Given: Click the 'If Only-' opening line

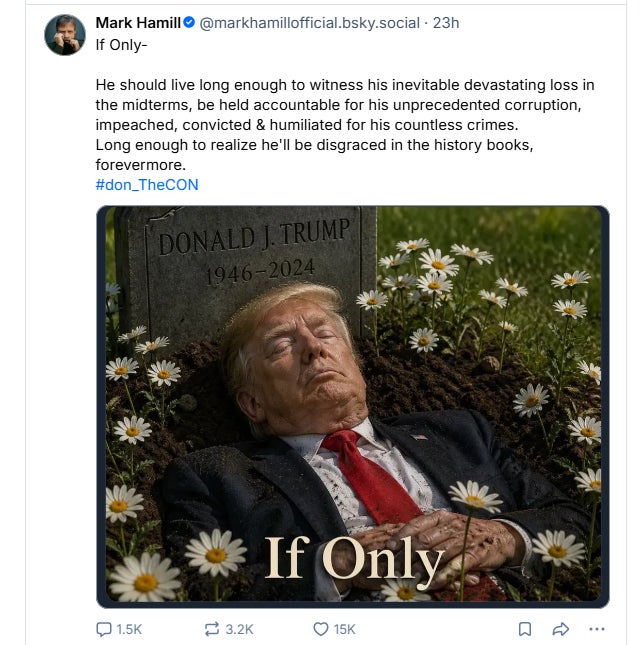Looking at the screenshot, I should coord(121,45).
